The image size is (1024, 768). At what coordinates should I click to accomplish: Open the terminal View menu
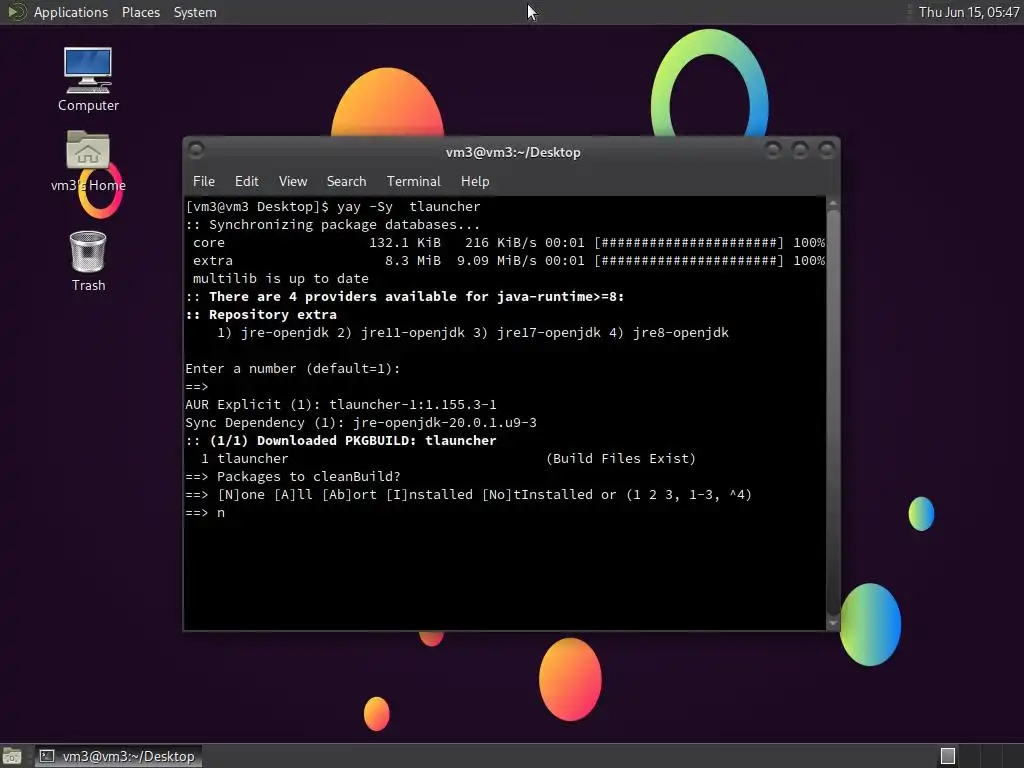(x=293, y=182)
